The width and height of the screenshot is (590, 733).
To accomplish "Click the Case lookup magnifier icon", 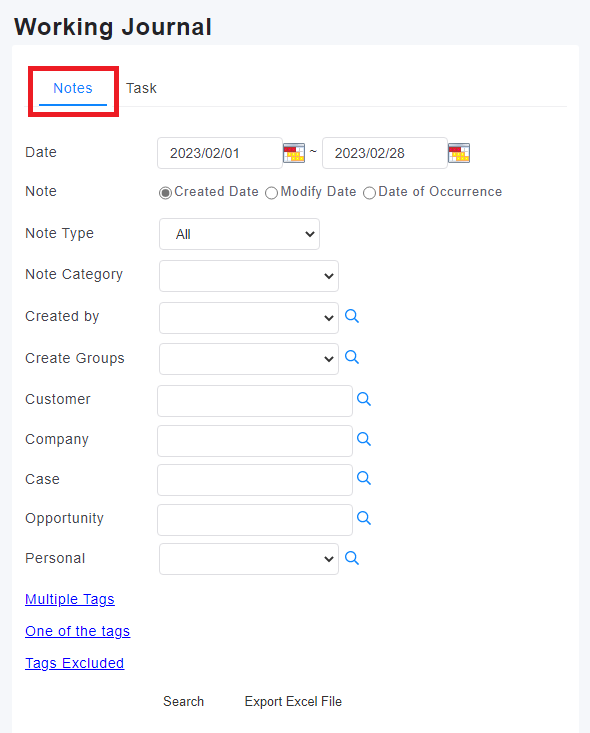I will coord(364,478).
